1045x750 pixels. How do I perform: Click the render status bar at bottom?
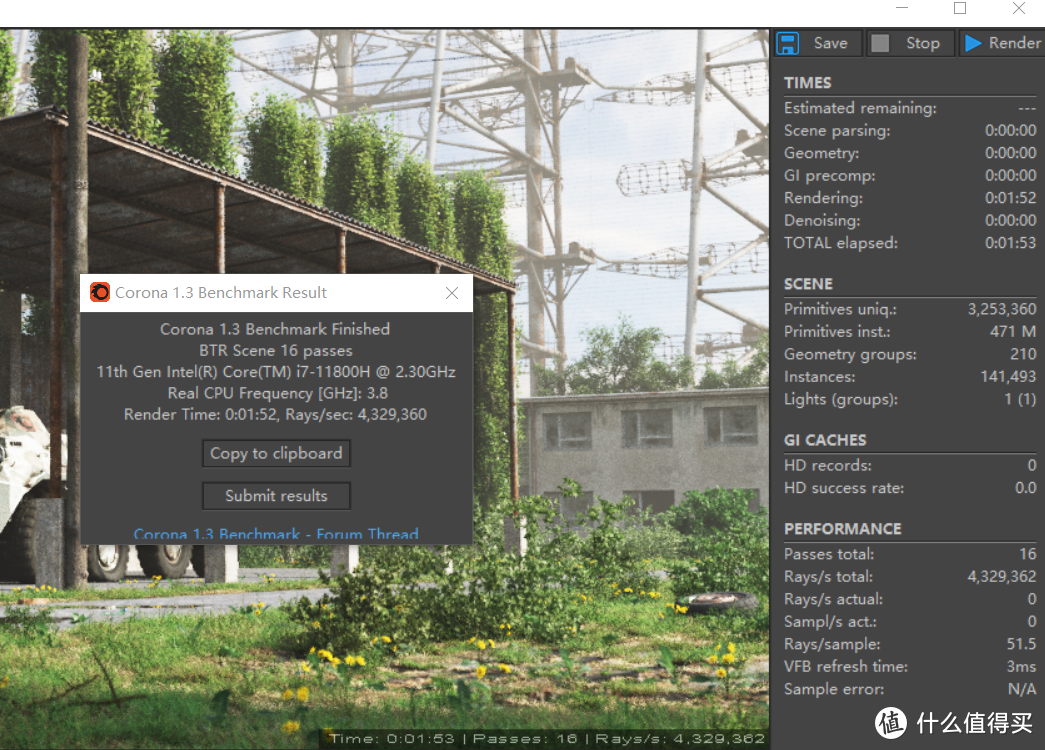pos(545,739)
